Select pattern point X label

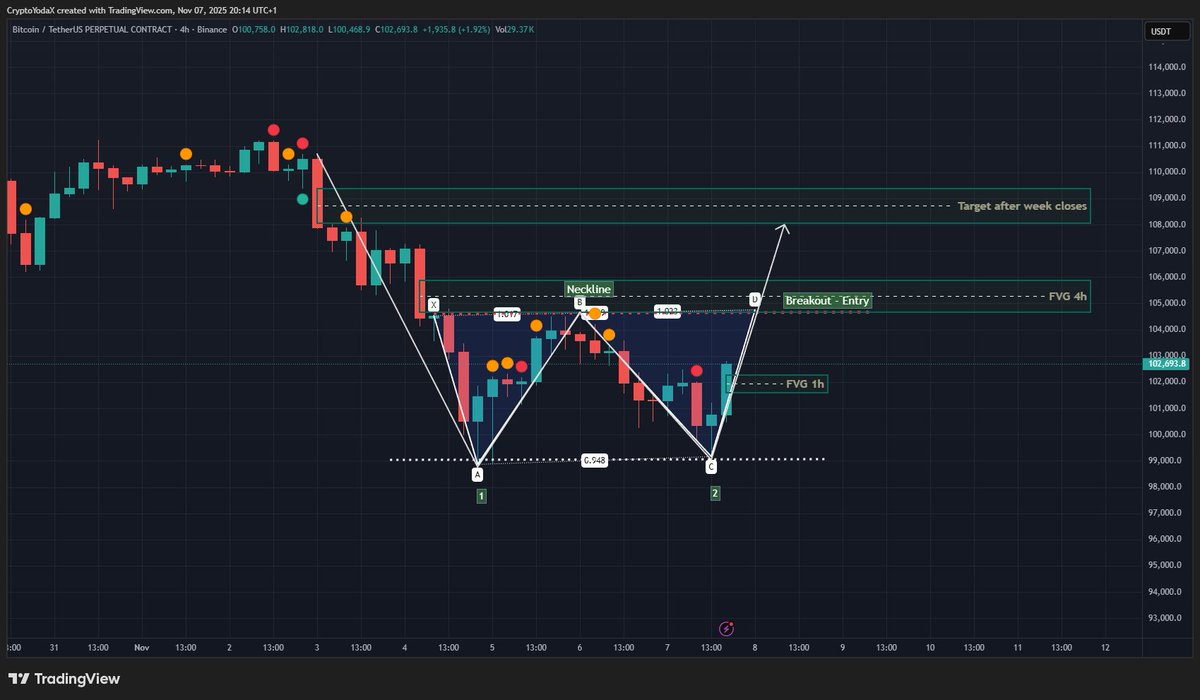click(x=433, y=303)
